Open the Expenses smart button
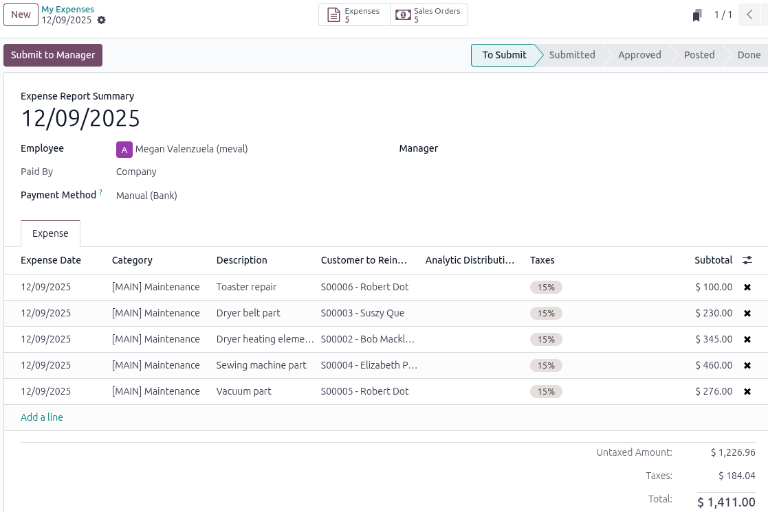 tap(354, 15)
